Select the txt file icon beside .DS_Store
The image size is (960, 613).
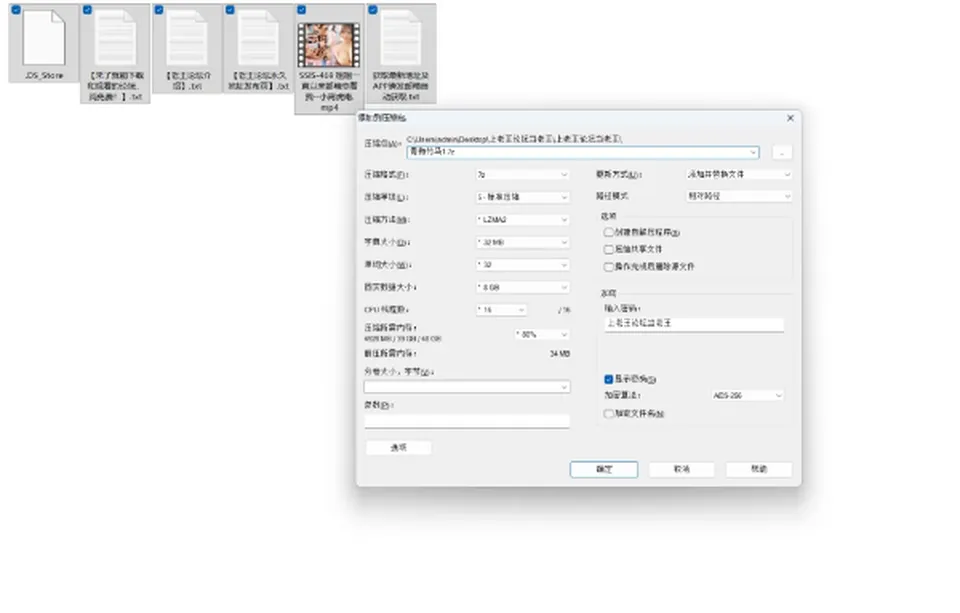[116, 38]
